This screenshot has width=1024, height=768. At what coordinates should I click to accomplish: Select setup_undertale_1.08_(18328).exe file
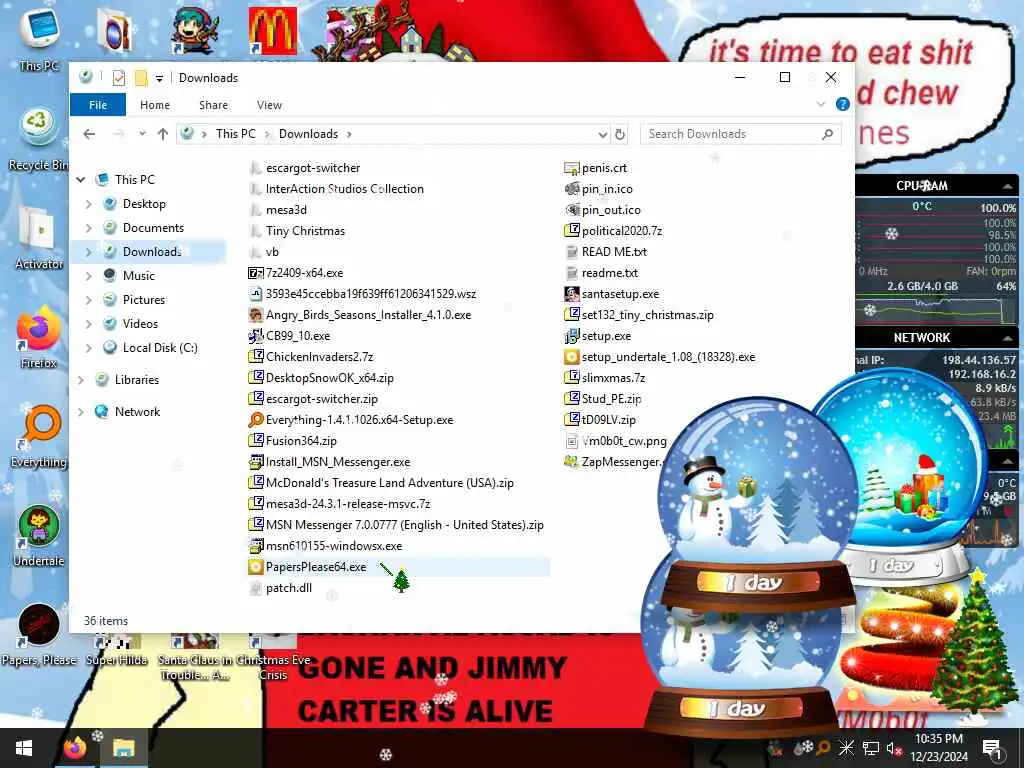pyautogui.click(x=660, y=357)
